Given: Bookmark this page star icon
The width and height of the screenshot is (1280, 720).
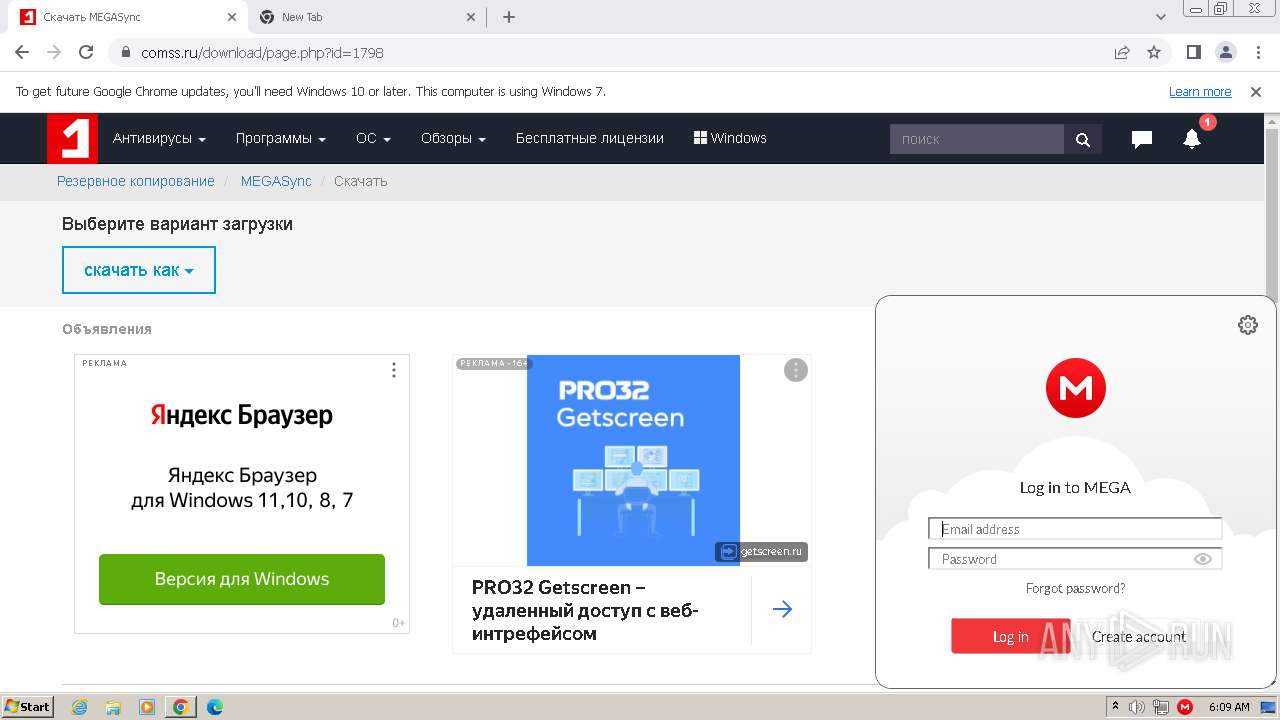Looking at the screenshot, I should point(1154,52).
